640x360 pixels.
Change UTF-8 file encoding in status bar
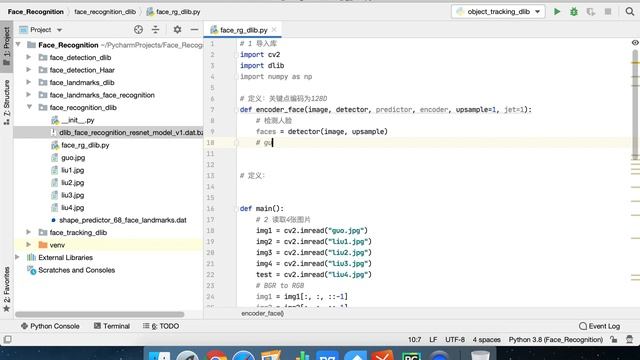click(455, 339)
